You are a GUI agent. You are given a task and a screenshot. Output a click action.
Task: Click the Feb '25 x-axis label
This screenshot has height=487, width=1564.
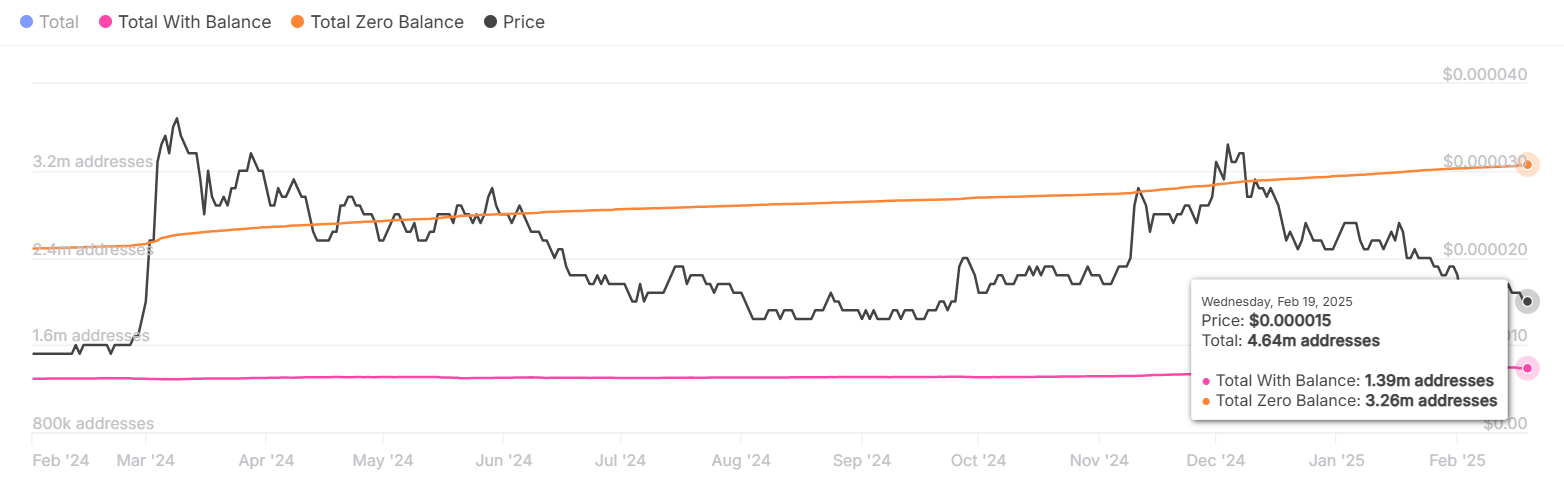(x=1457, y=460)
